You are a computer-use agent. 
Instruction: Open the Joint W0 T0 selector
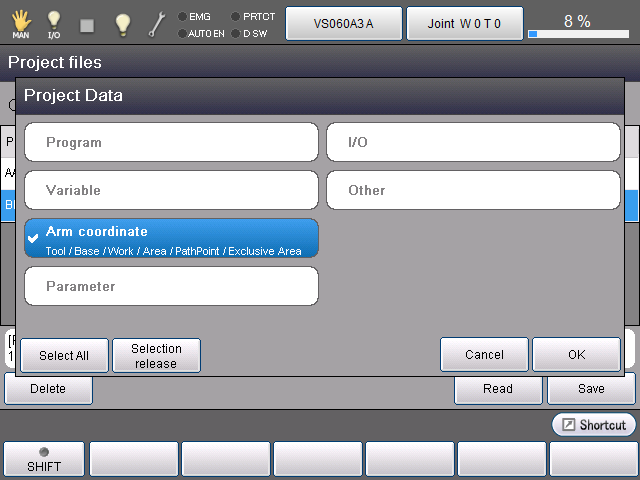(464, 24)
